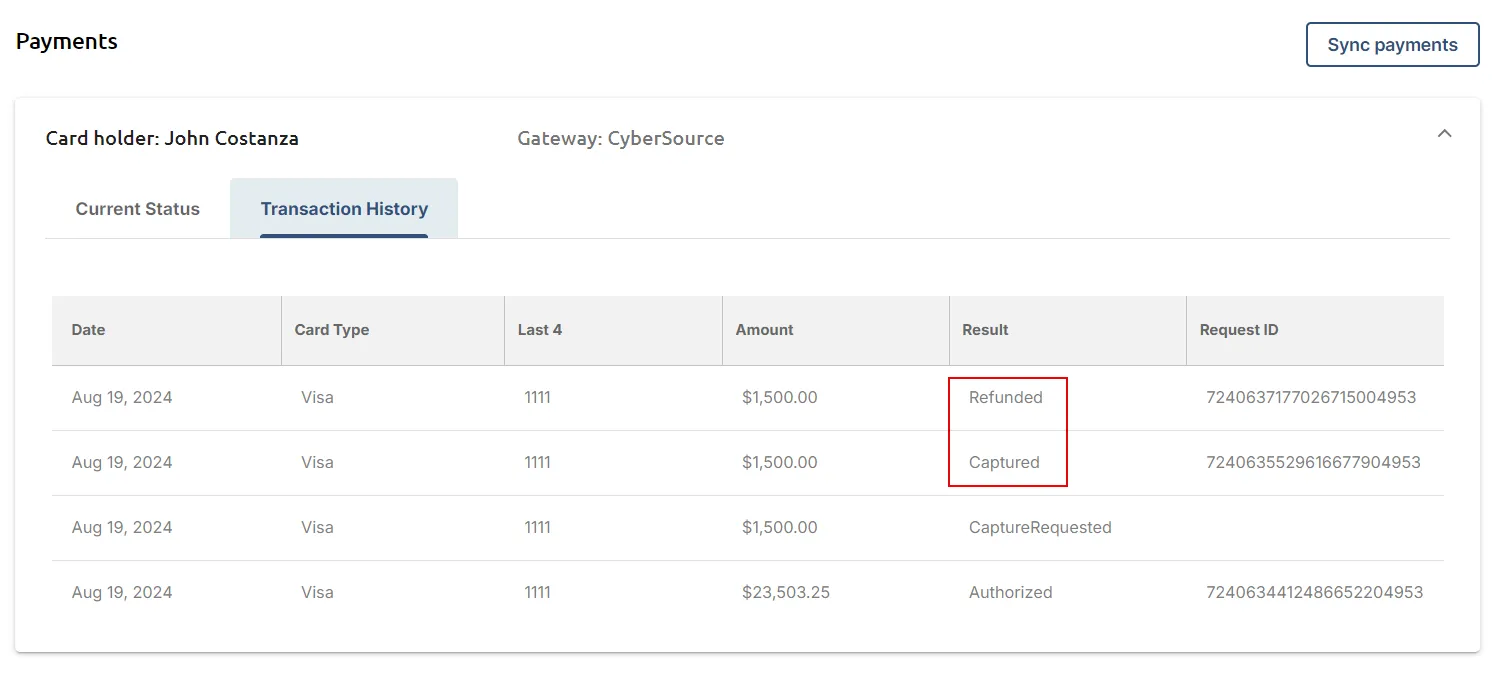
Task: Click the $1,500.00 amount in Refunded row
Action: point(780,398)
